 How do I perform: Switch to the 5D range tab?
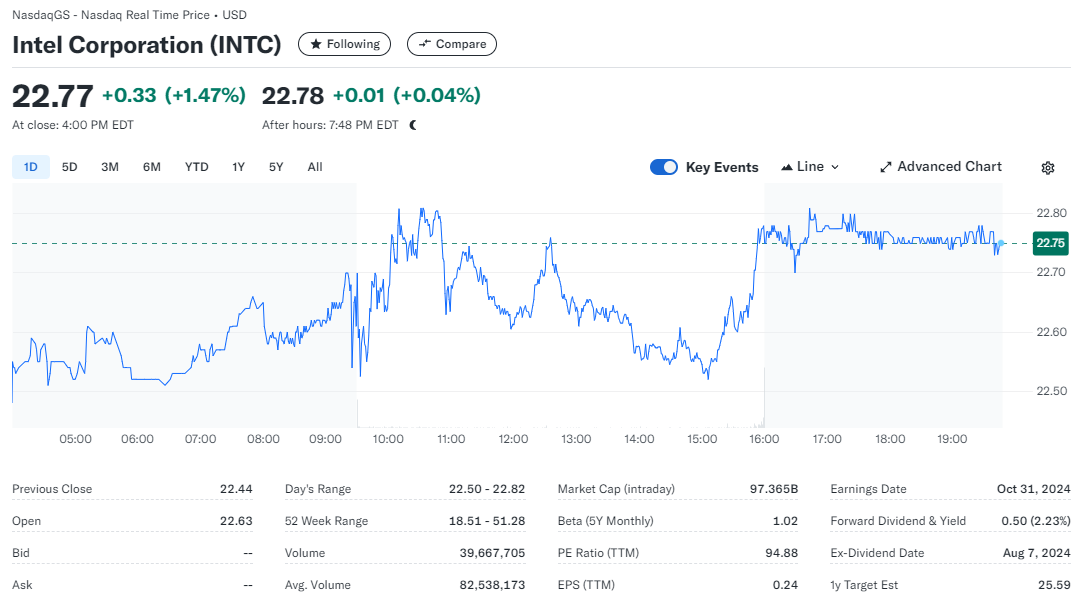pyautogui.click(x=69, y=167)
